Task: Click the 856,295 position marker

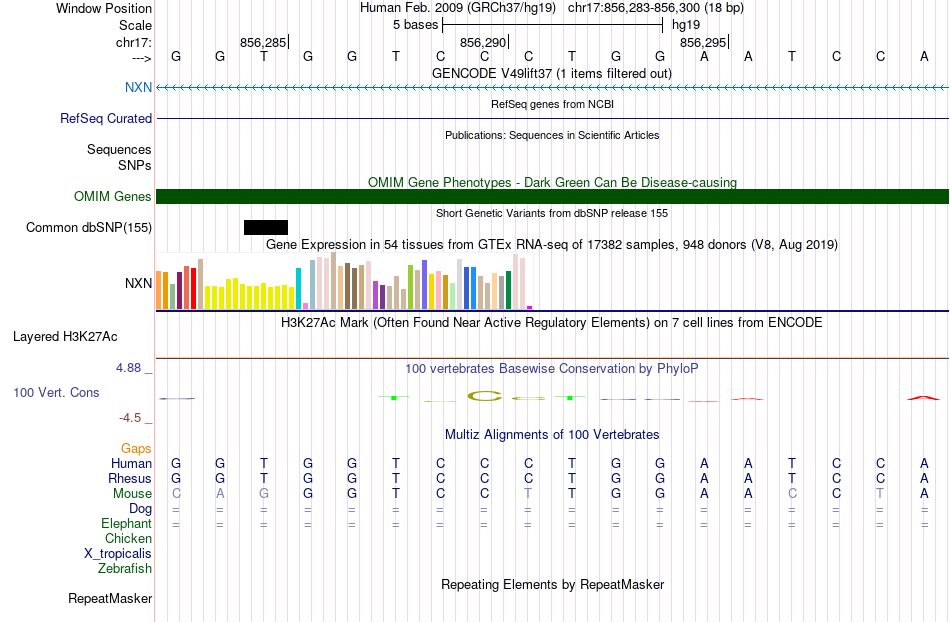Action: (703, 42)
